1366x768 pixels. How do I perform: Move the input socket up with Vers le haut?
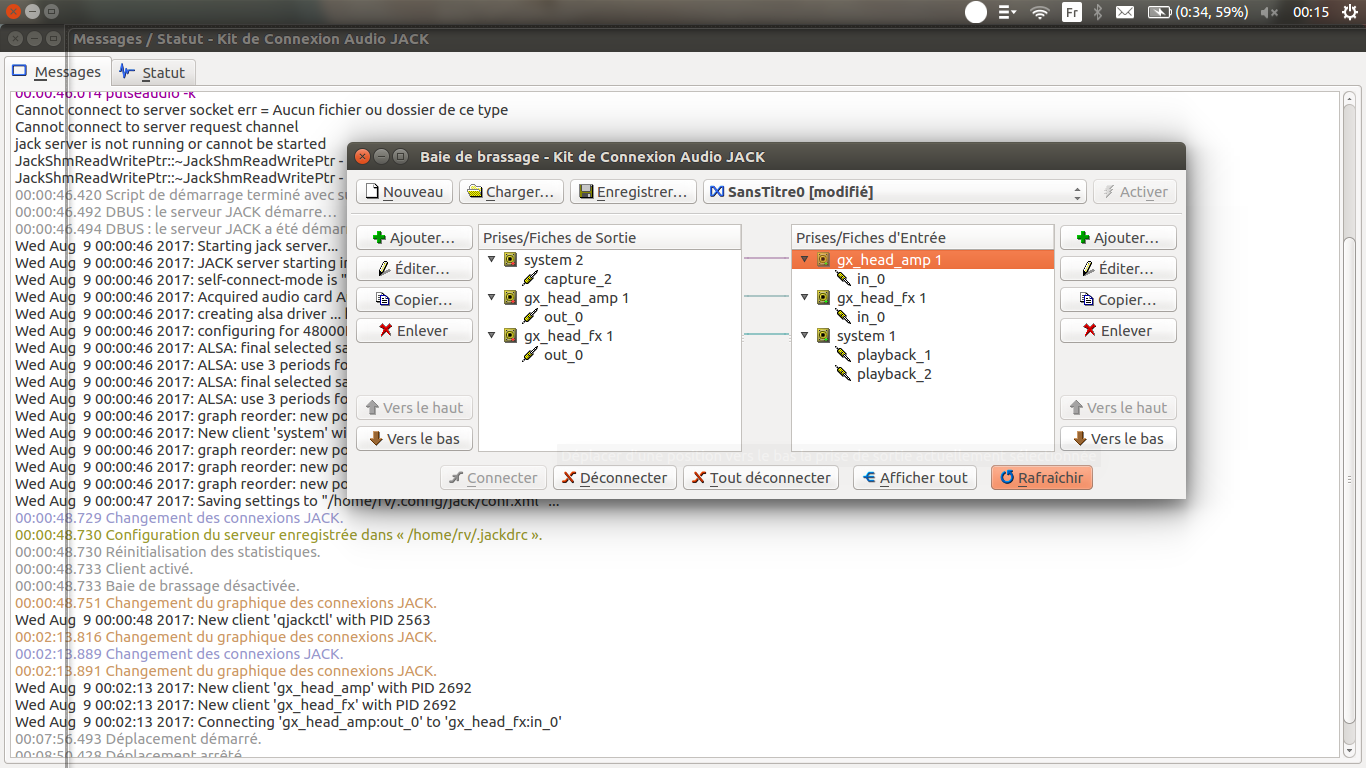(x=1119, y=408)
